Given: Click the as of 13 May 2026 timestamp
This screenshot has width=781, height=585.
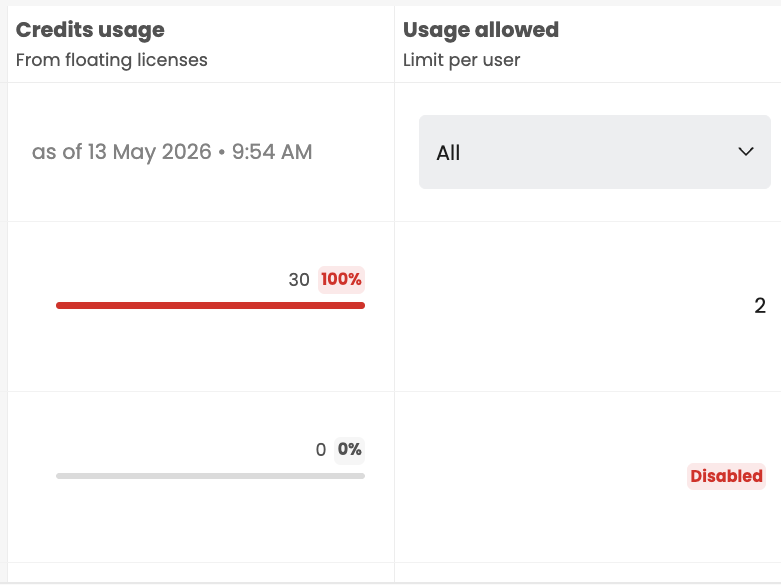Looking at the screenshot, I should click(x=172, y=152).
